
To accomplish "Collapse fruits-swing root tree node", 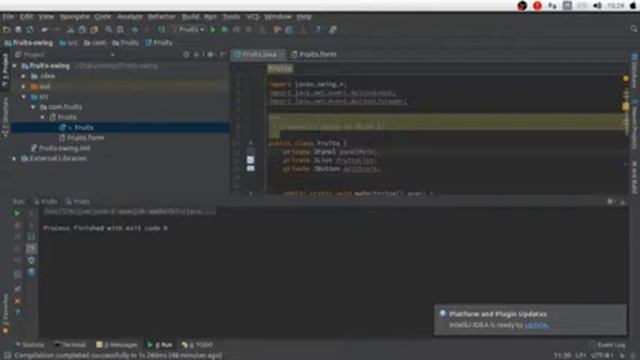I will tap(15, 66).
